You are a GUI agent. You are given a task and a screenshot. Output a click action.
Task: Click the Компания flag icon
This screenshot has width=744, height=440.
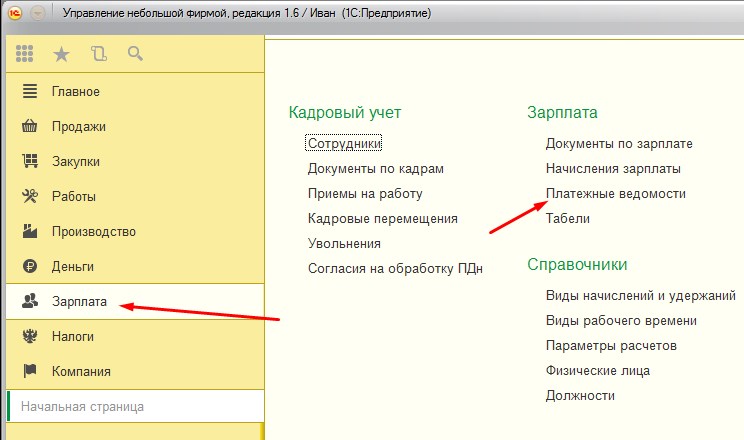(x=30, y=371)
